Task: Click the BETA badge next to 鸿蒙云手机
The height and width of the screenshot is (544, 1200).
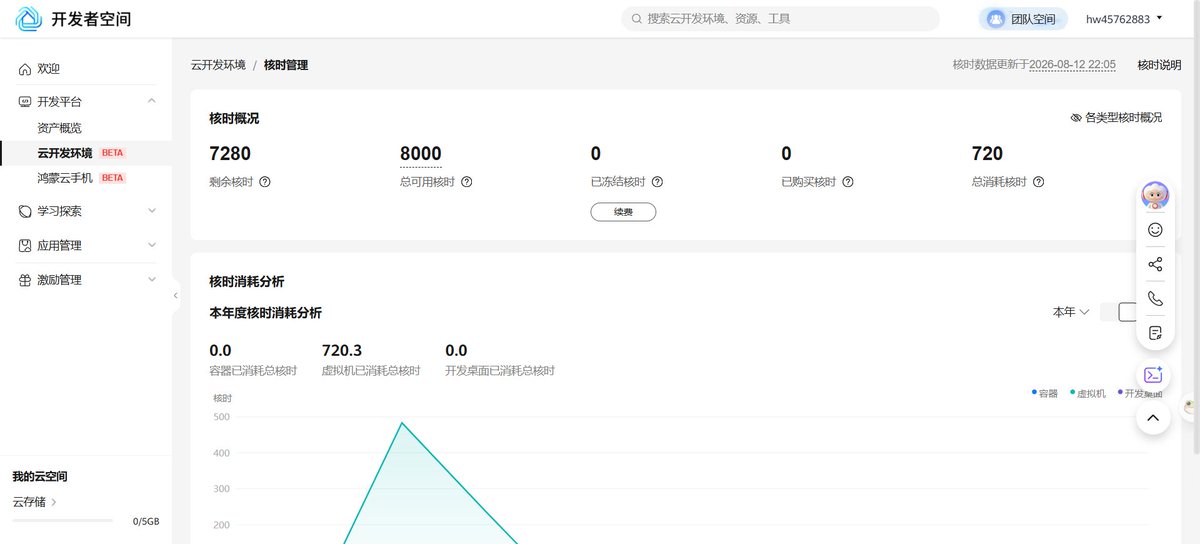Action: click(x=113, y=178)
